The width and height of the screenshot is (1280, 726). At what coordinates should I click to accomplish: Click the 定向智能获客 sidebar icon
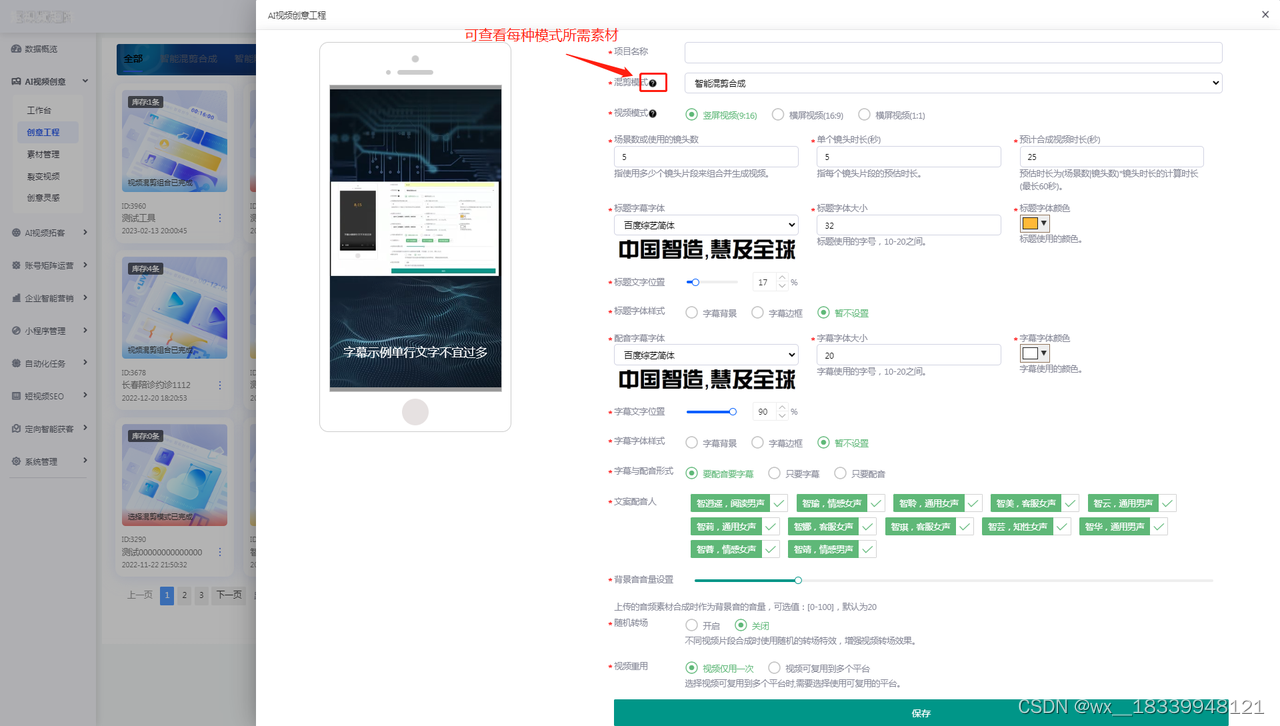(x=16, y=429)
